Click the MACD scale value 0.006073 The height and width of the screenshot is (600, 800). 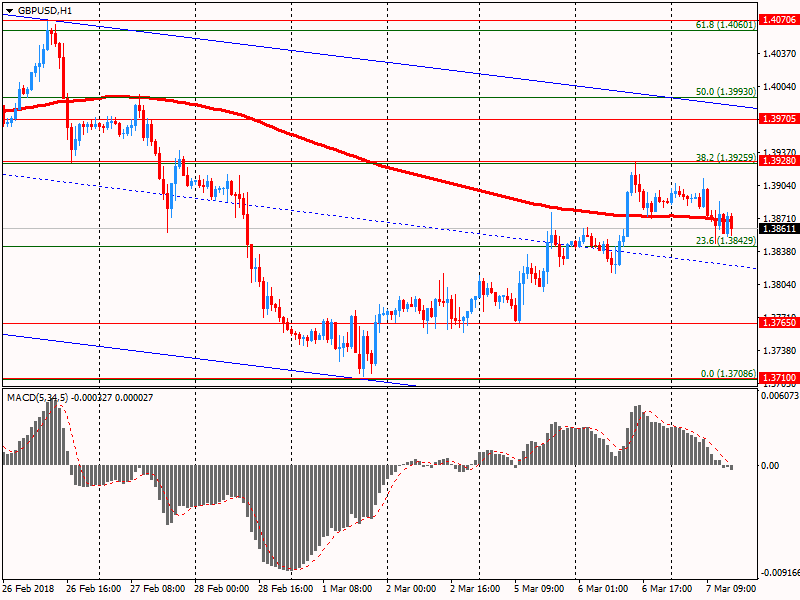click(780, 395)
